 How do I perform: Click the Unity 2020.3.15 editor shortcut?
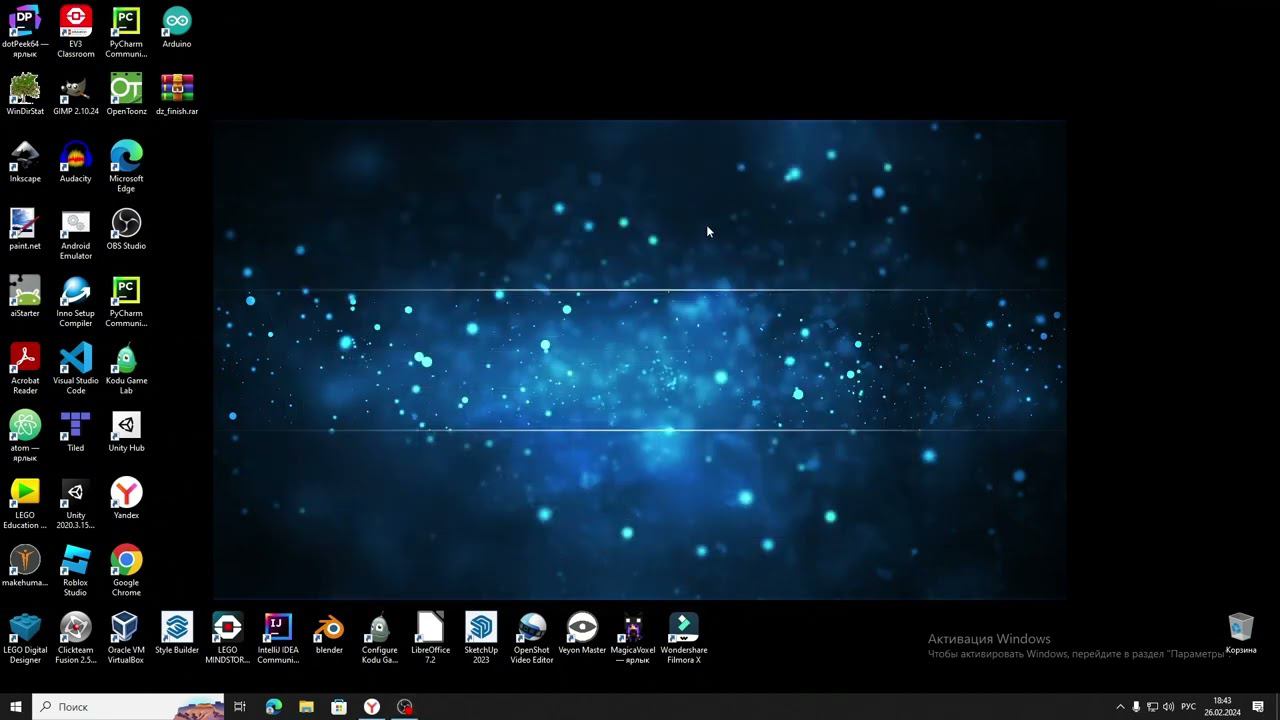coord(76,502)
